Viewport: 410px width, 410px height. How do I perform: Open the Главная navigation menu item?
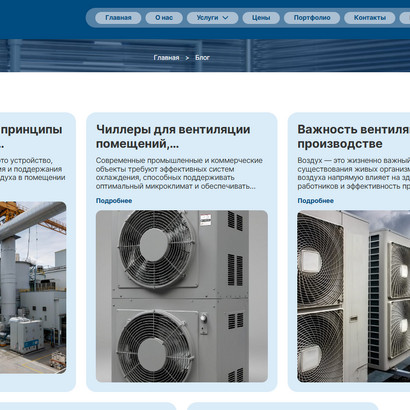click(118, 18)
